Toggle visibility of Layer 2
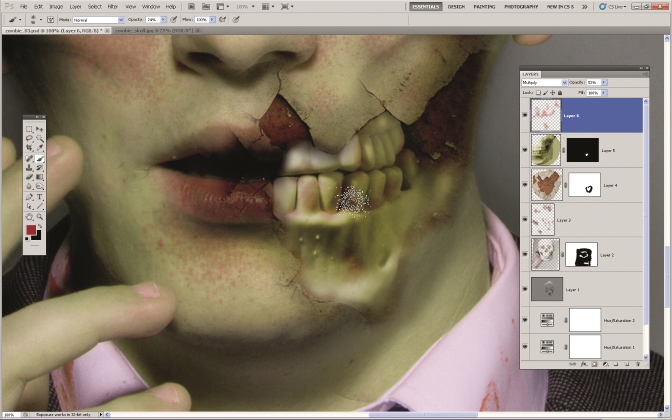 pyautogui.click(x=525, y=255)
